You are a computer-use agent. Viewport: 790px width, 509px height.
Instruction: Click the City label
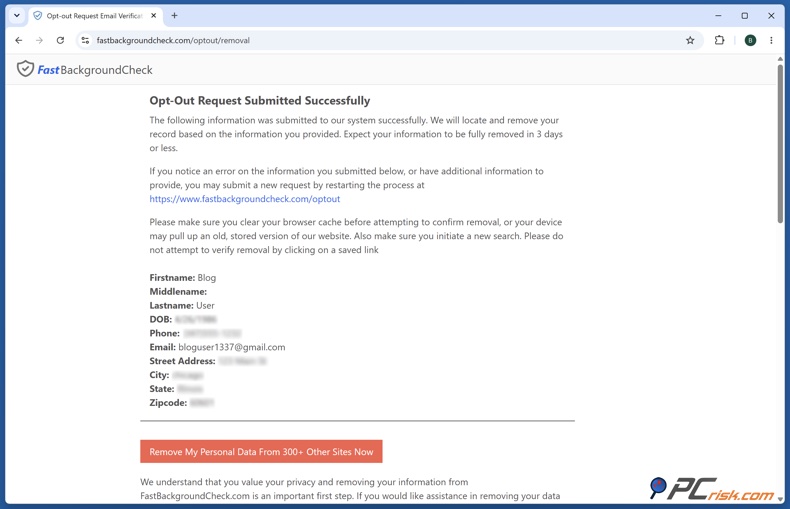pyautogui.click(x=159, y=375)
